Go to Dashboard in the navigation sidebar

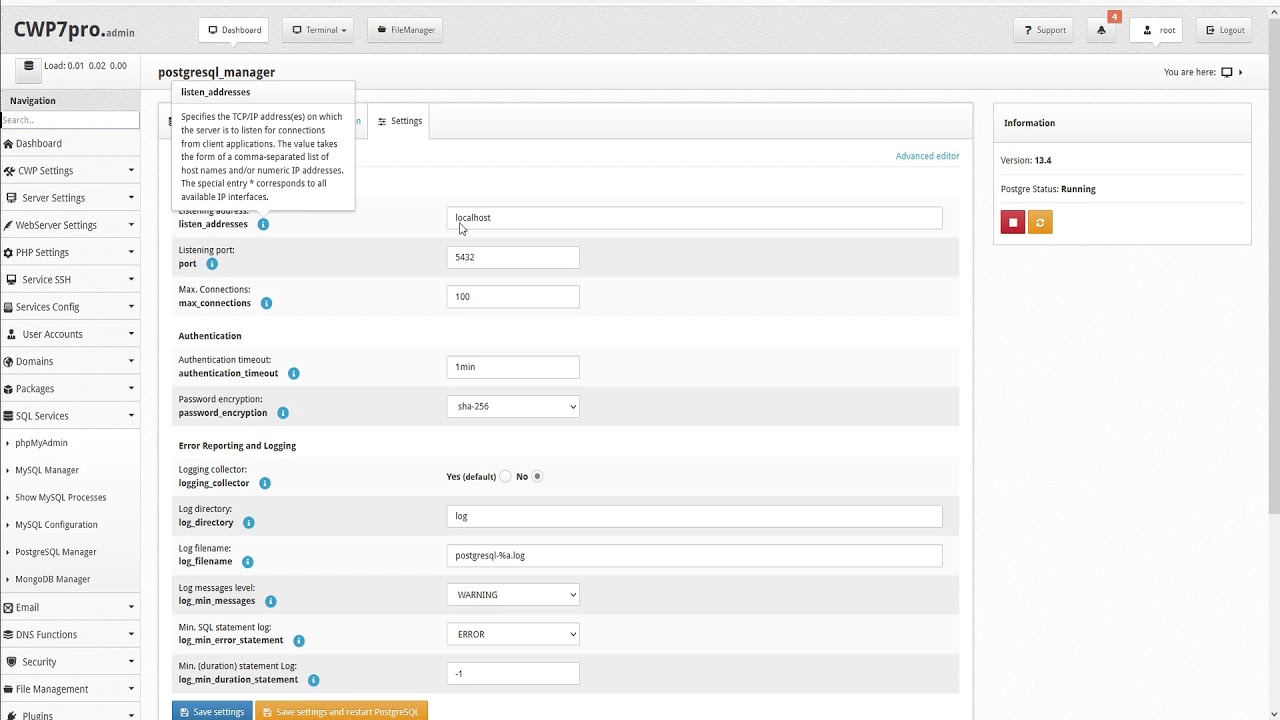pos(70,144)
